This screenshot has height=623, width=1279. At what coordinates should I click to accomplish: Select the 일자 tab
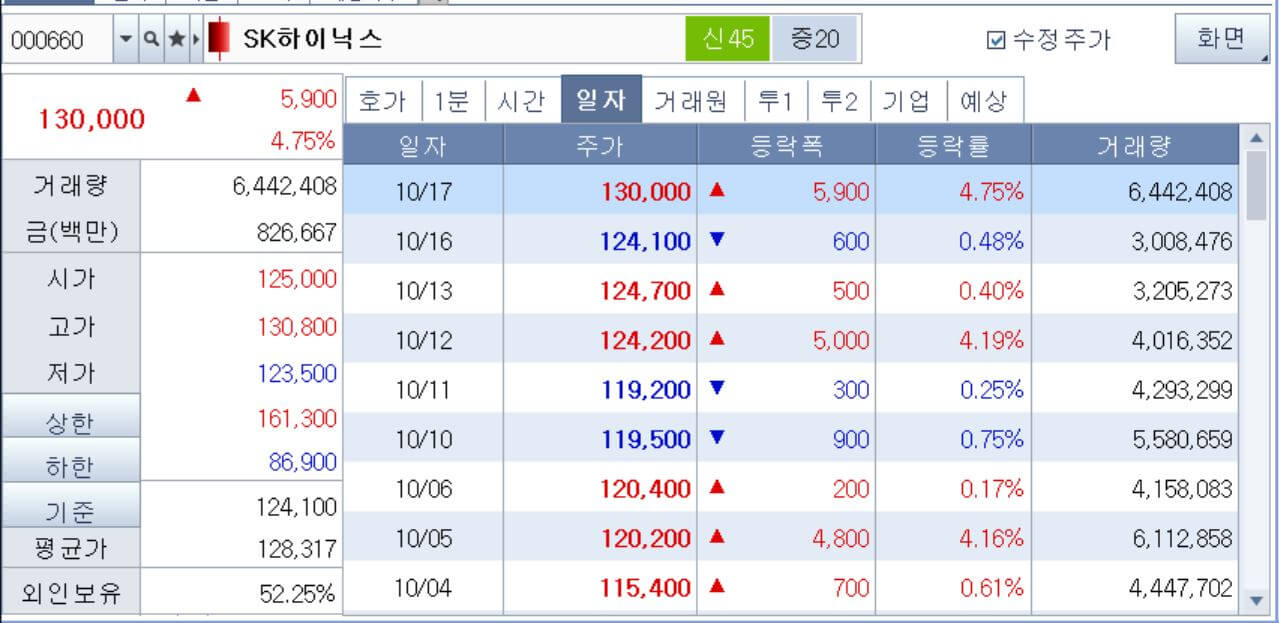coord(601,100)
